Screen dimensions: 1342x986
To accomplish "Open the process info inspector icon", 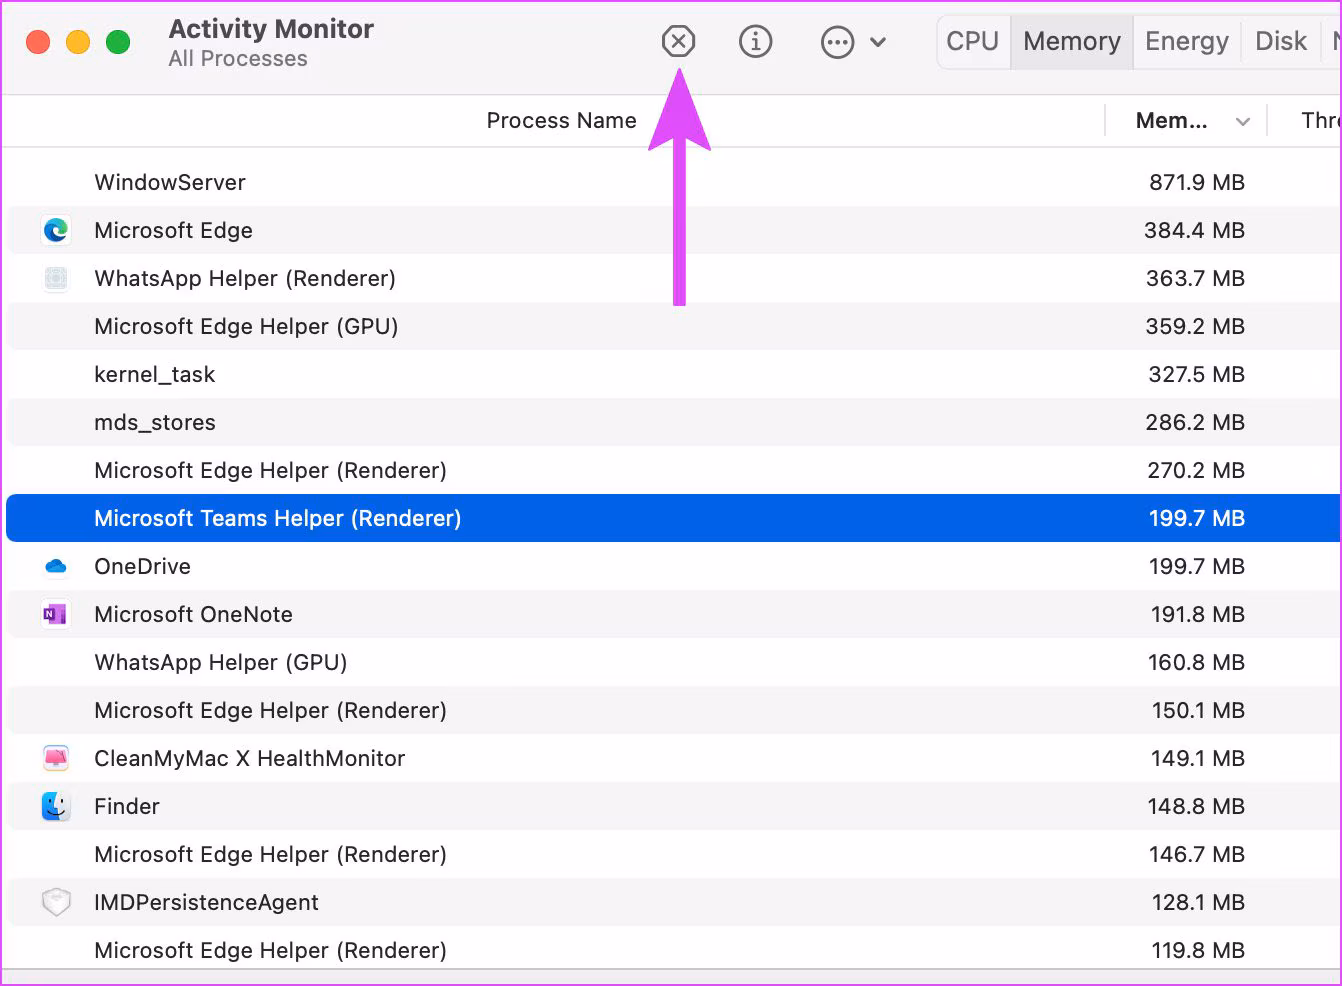I will 755,42.
